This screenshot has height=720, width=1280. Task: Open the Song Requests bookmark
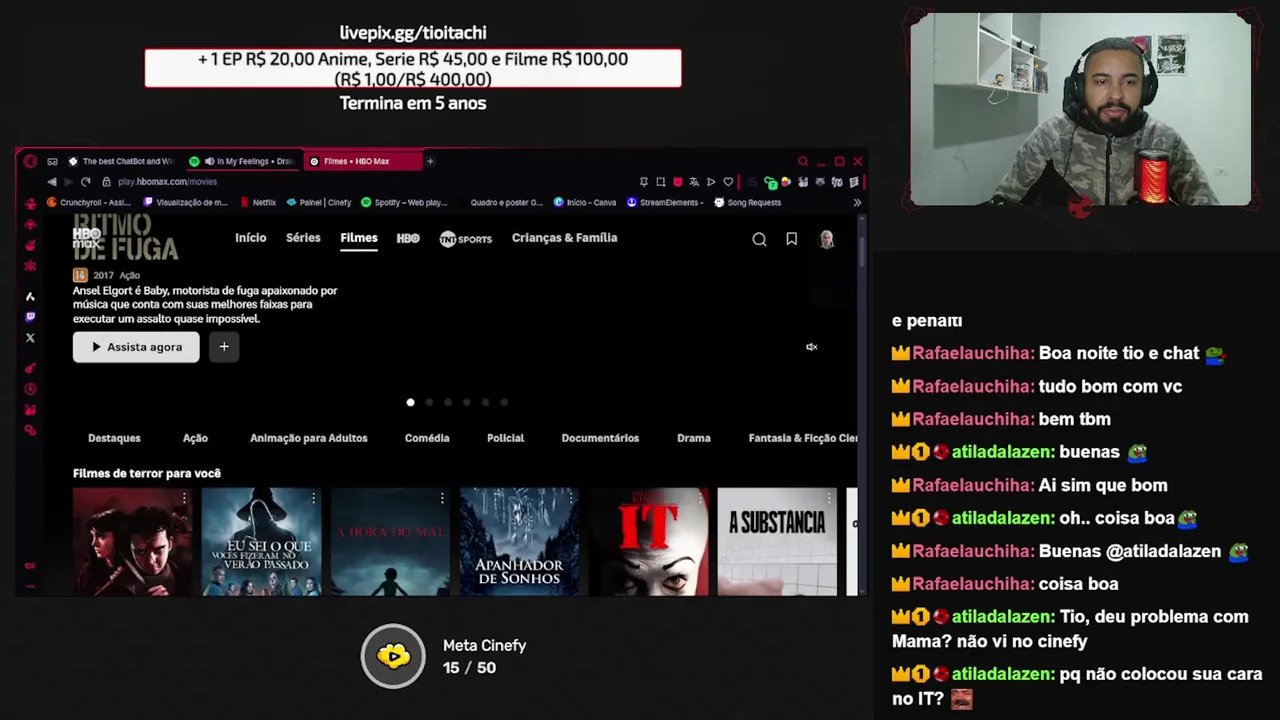coord(747,202)
